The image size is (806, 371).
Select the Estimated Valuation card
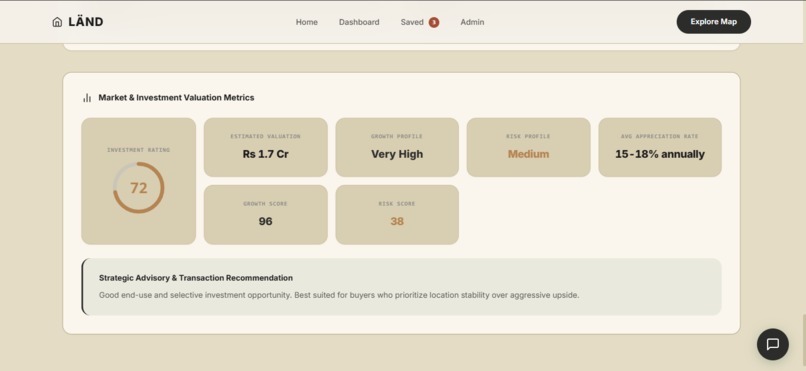point(266,147)
